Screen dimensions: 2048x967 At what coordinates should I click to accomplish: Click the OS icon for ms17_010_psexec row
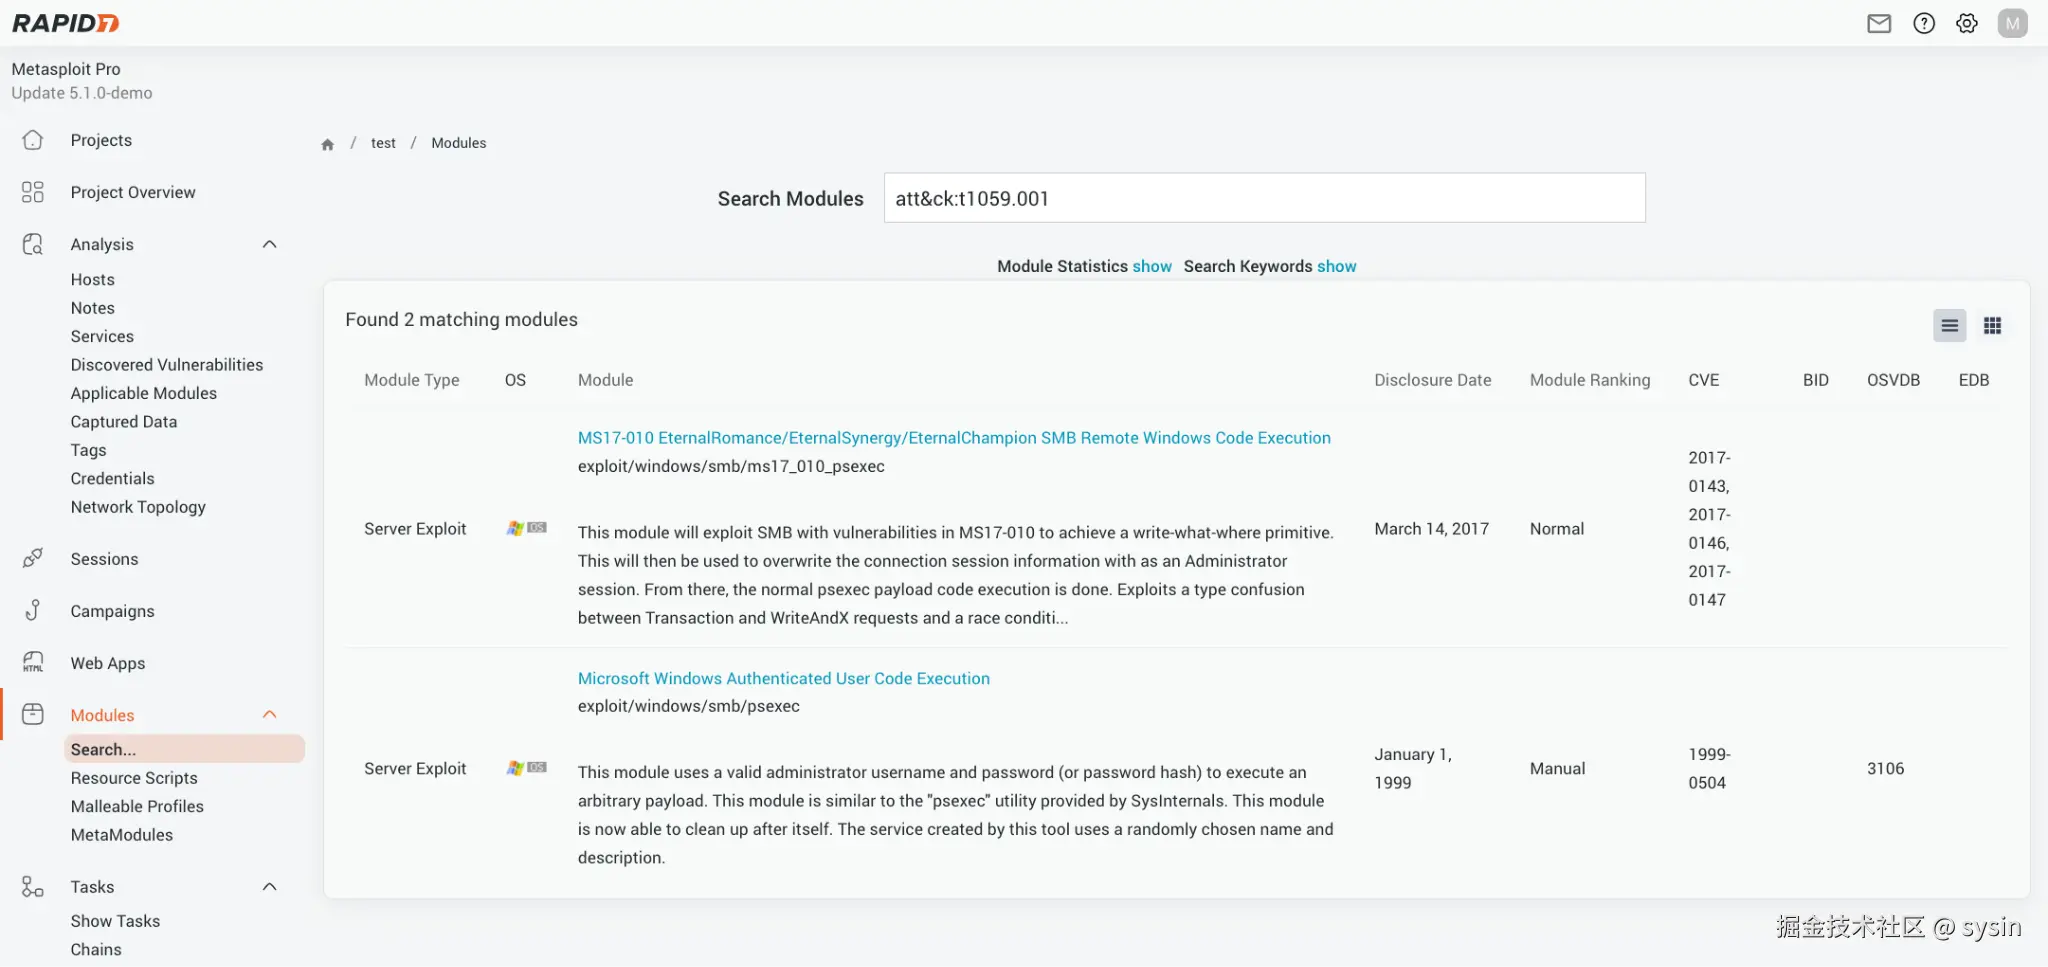coord(526,528)
